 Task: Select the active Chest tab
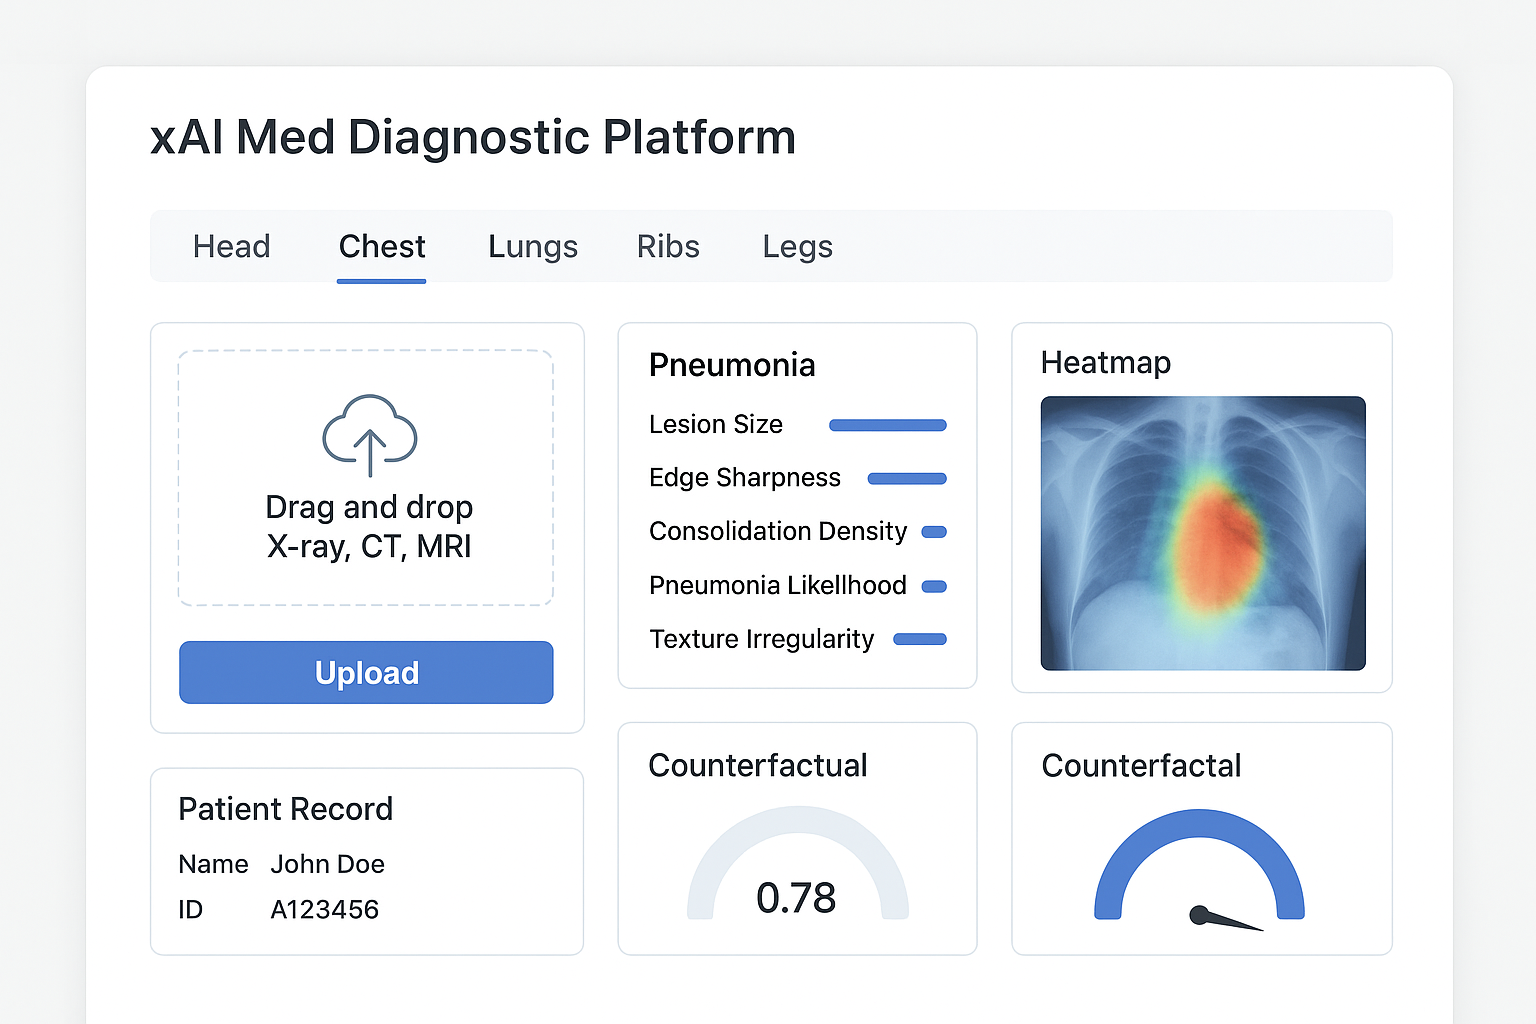coord(381,246)
